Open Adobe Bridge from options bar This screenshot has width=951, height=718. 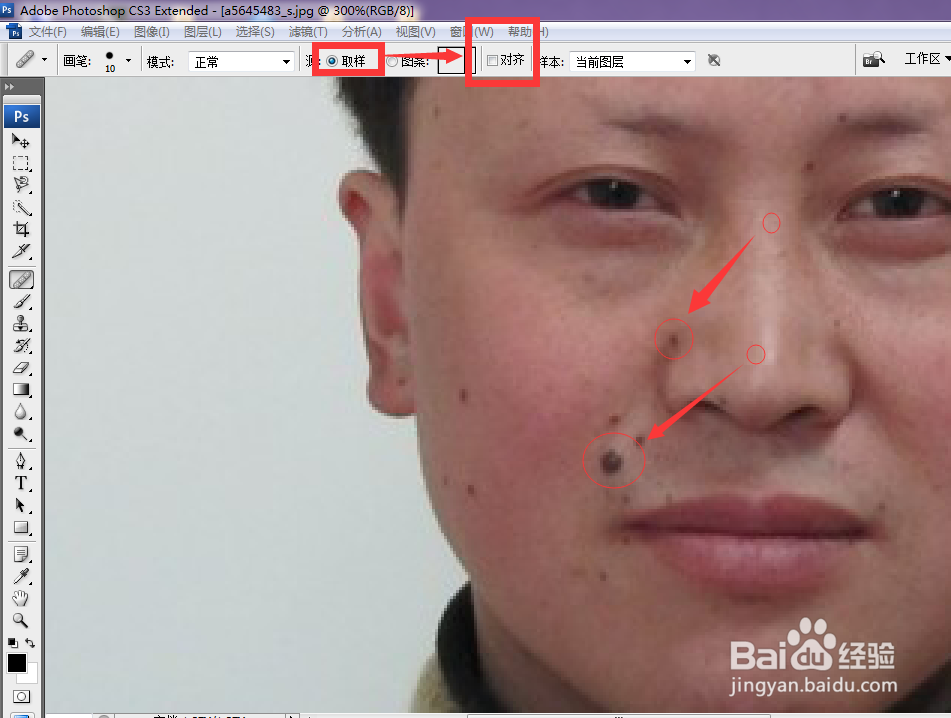[x=874, y=59]
